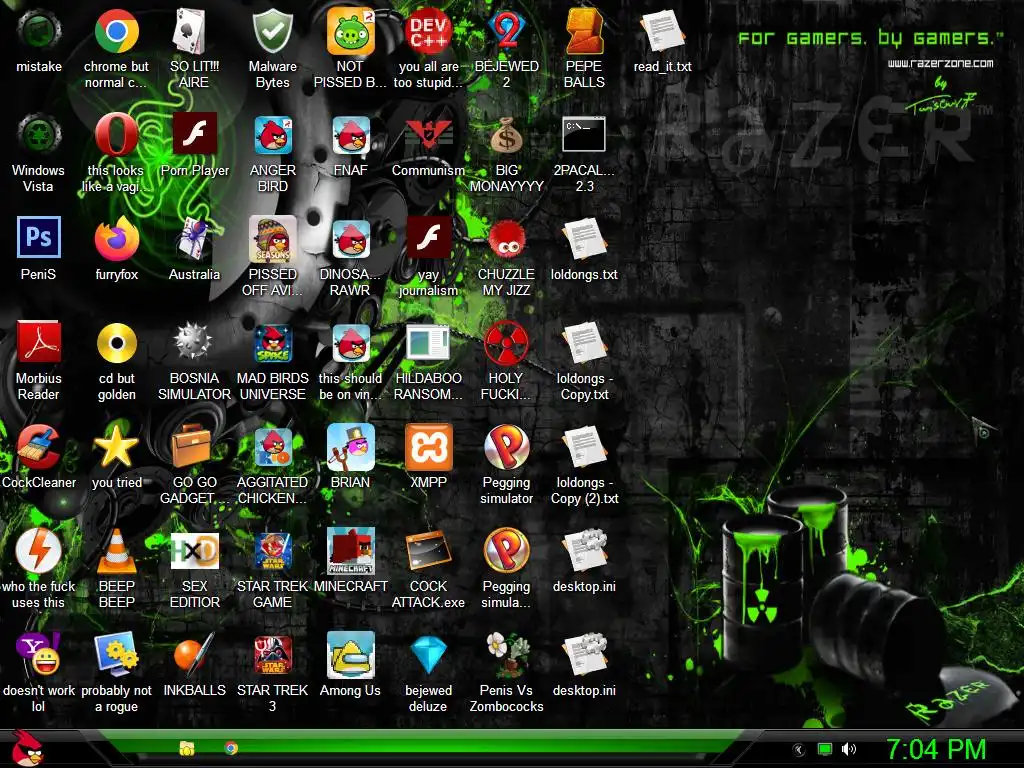Open the INKBALLS icon
This screenshot has height=768, width=1024.
[194, 654]
